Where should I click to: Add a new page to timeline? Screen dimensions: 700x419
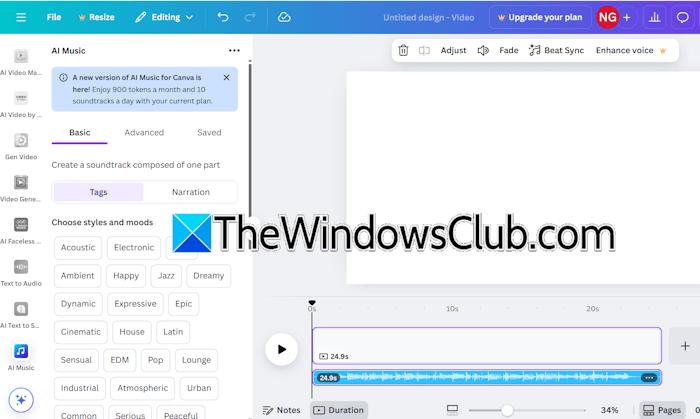685,346
